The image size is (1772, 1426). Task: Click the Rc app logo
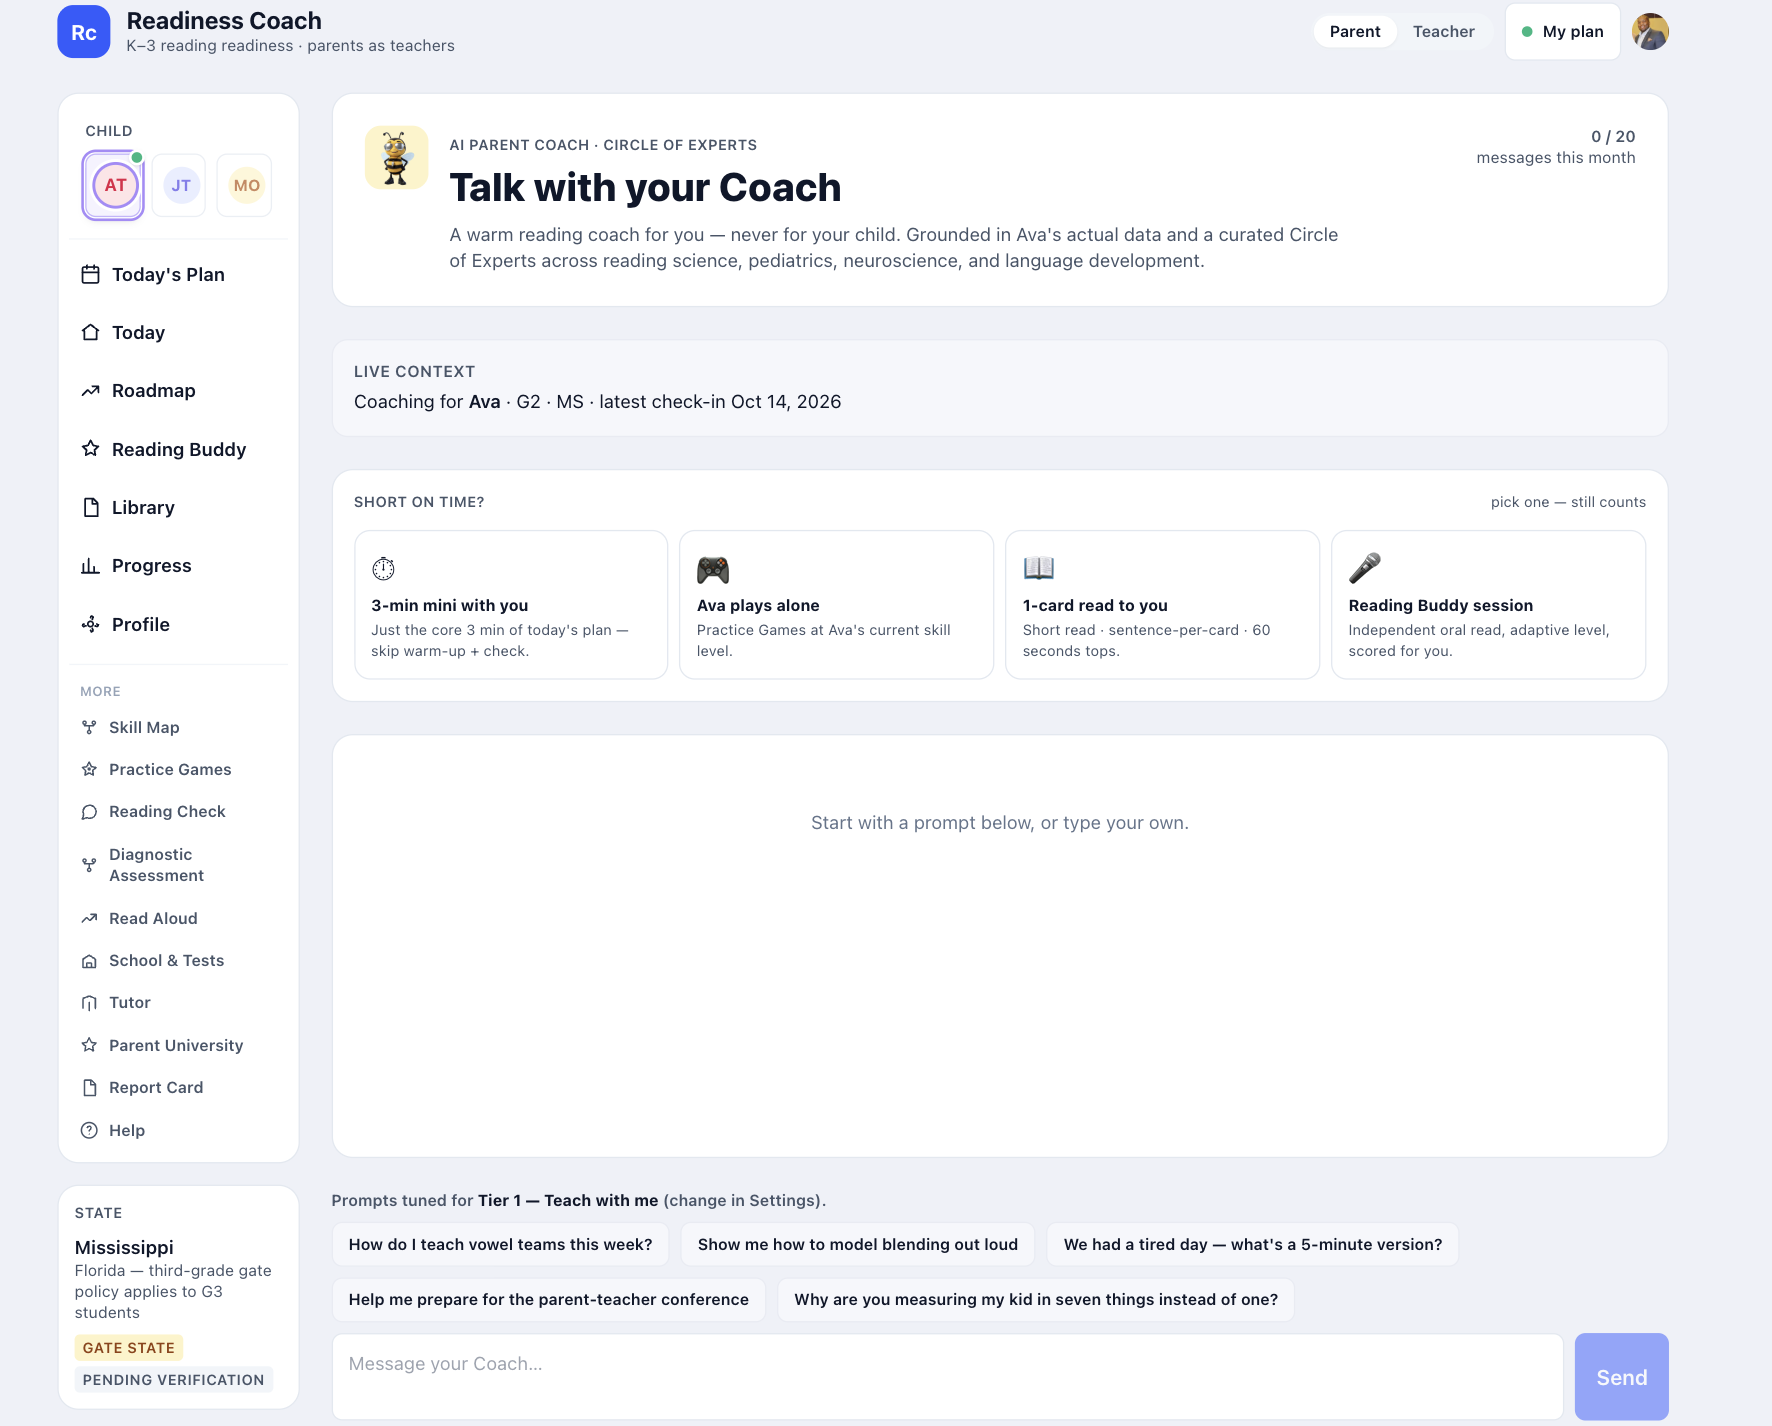pyautogui.click(x=84, y=32)
